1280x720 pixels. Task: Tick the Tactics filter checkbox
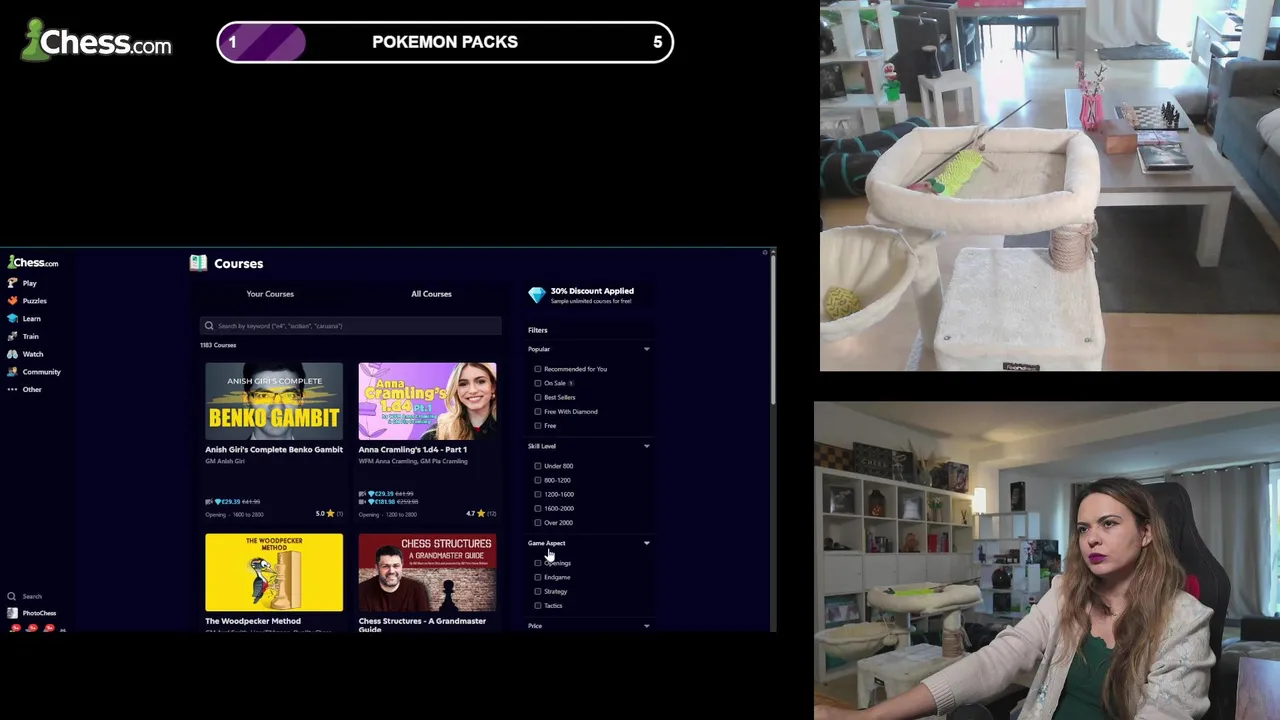tap(538, 605)
